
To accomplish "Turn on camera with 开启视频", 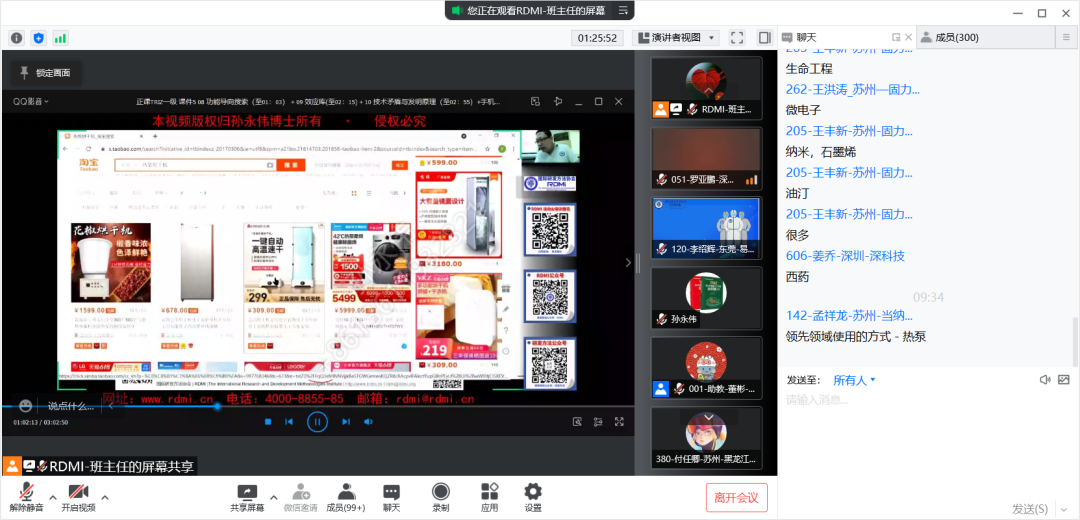I will pos(78,495).
